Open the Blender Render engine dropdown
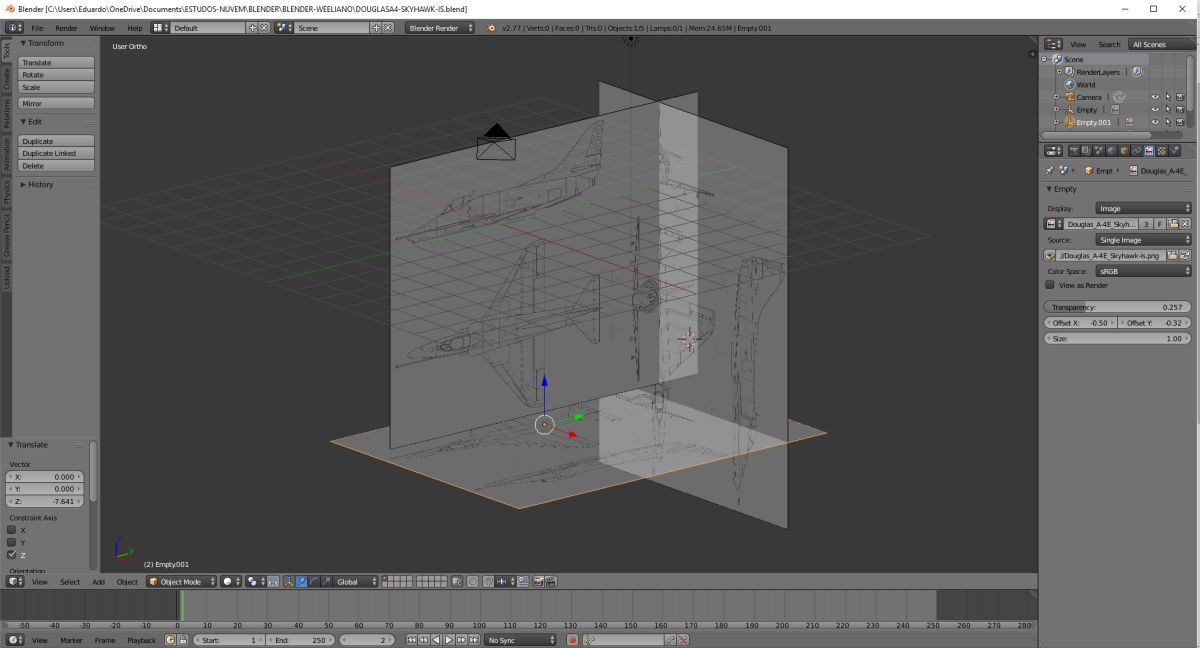The image size is (1200, 648). point(439,28)
